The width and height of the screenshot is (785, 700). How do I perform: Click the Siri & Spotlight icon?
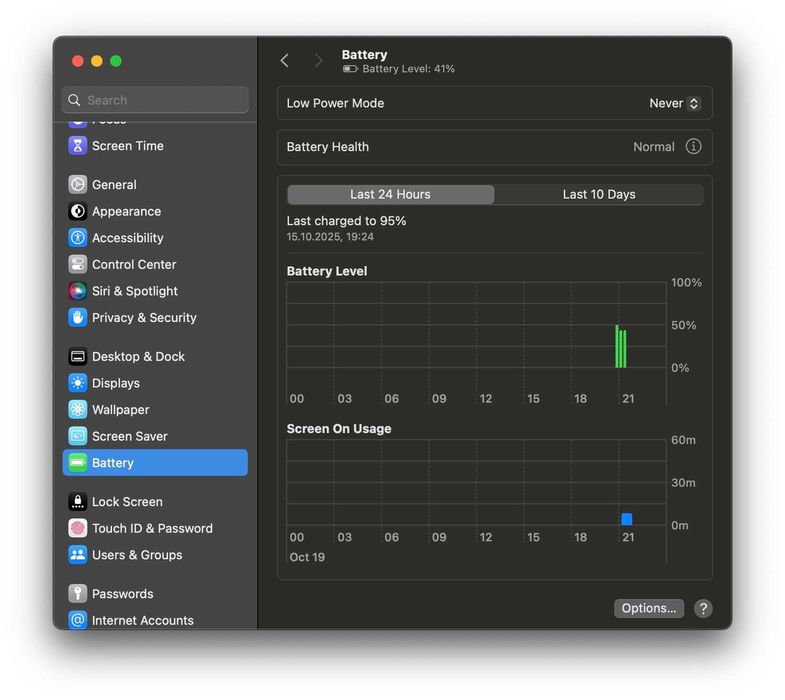point(77,291)
